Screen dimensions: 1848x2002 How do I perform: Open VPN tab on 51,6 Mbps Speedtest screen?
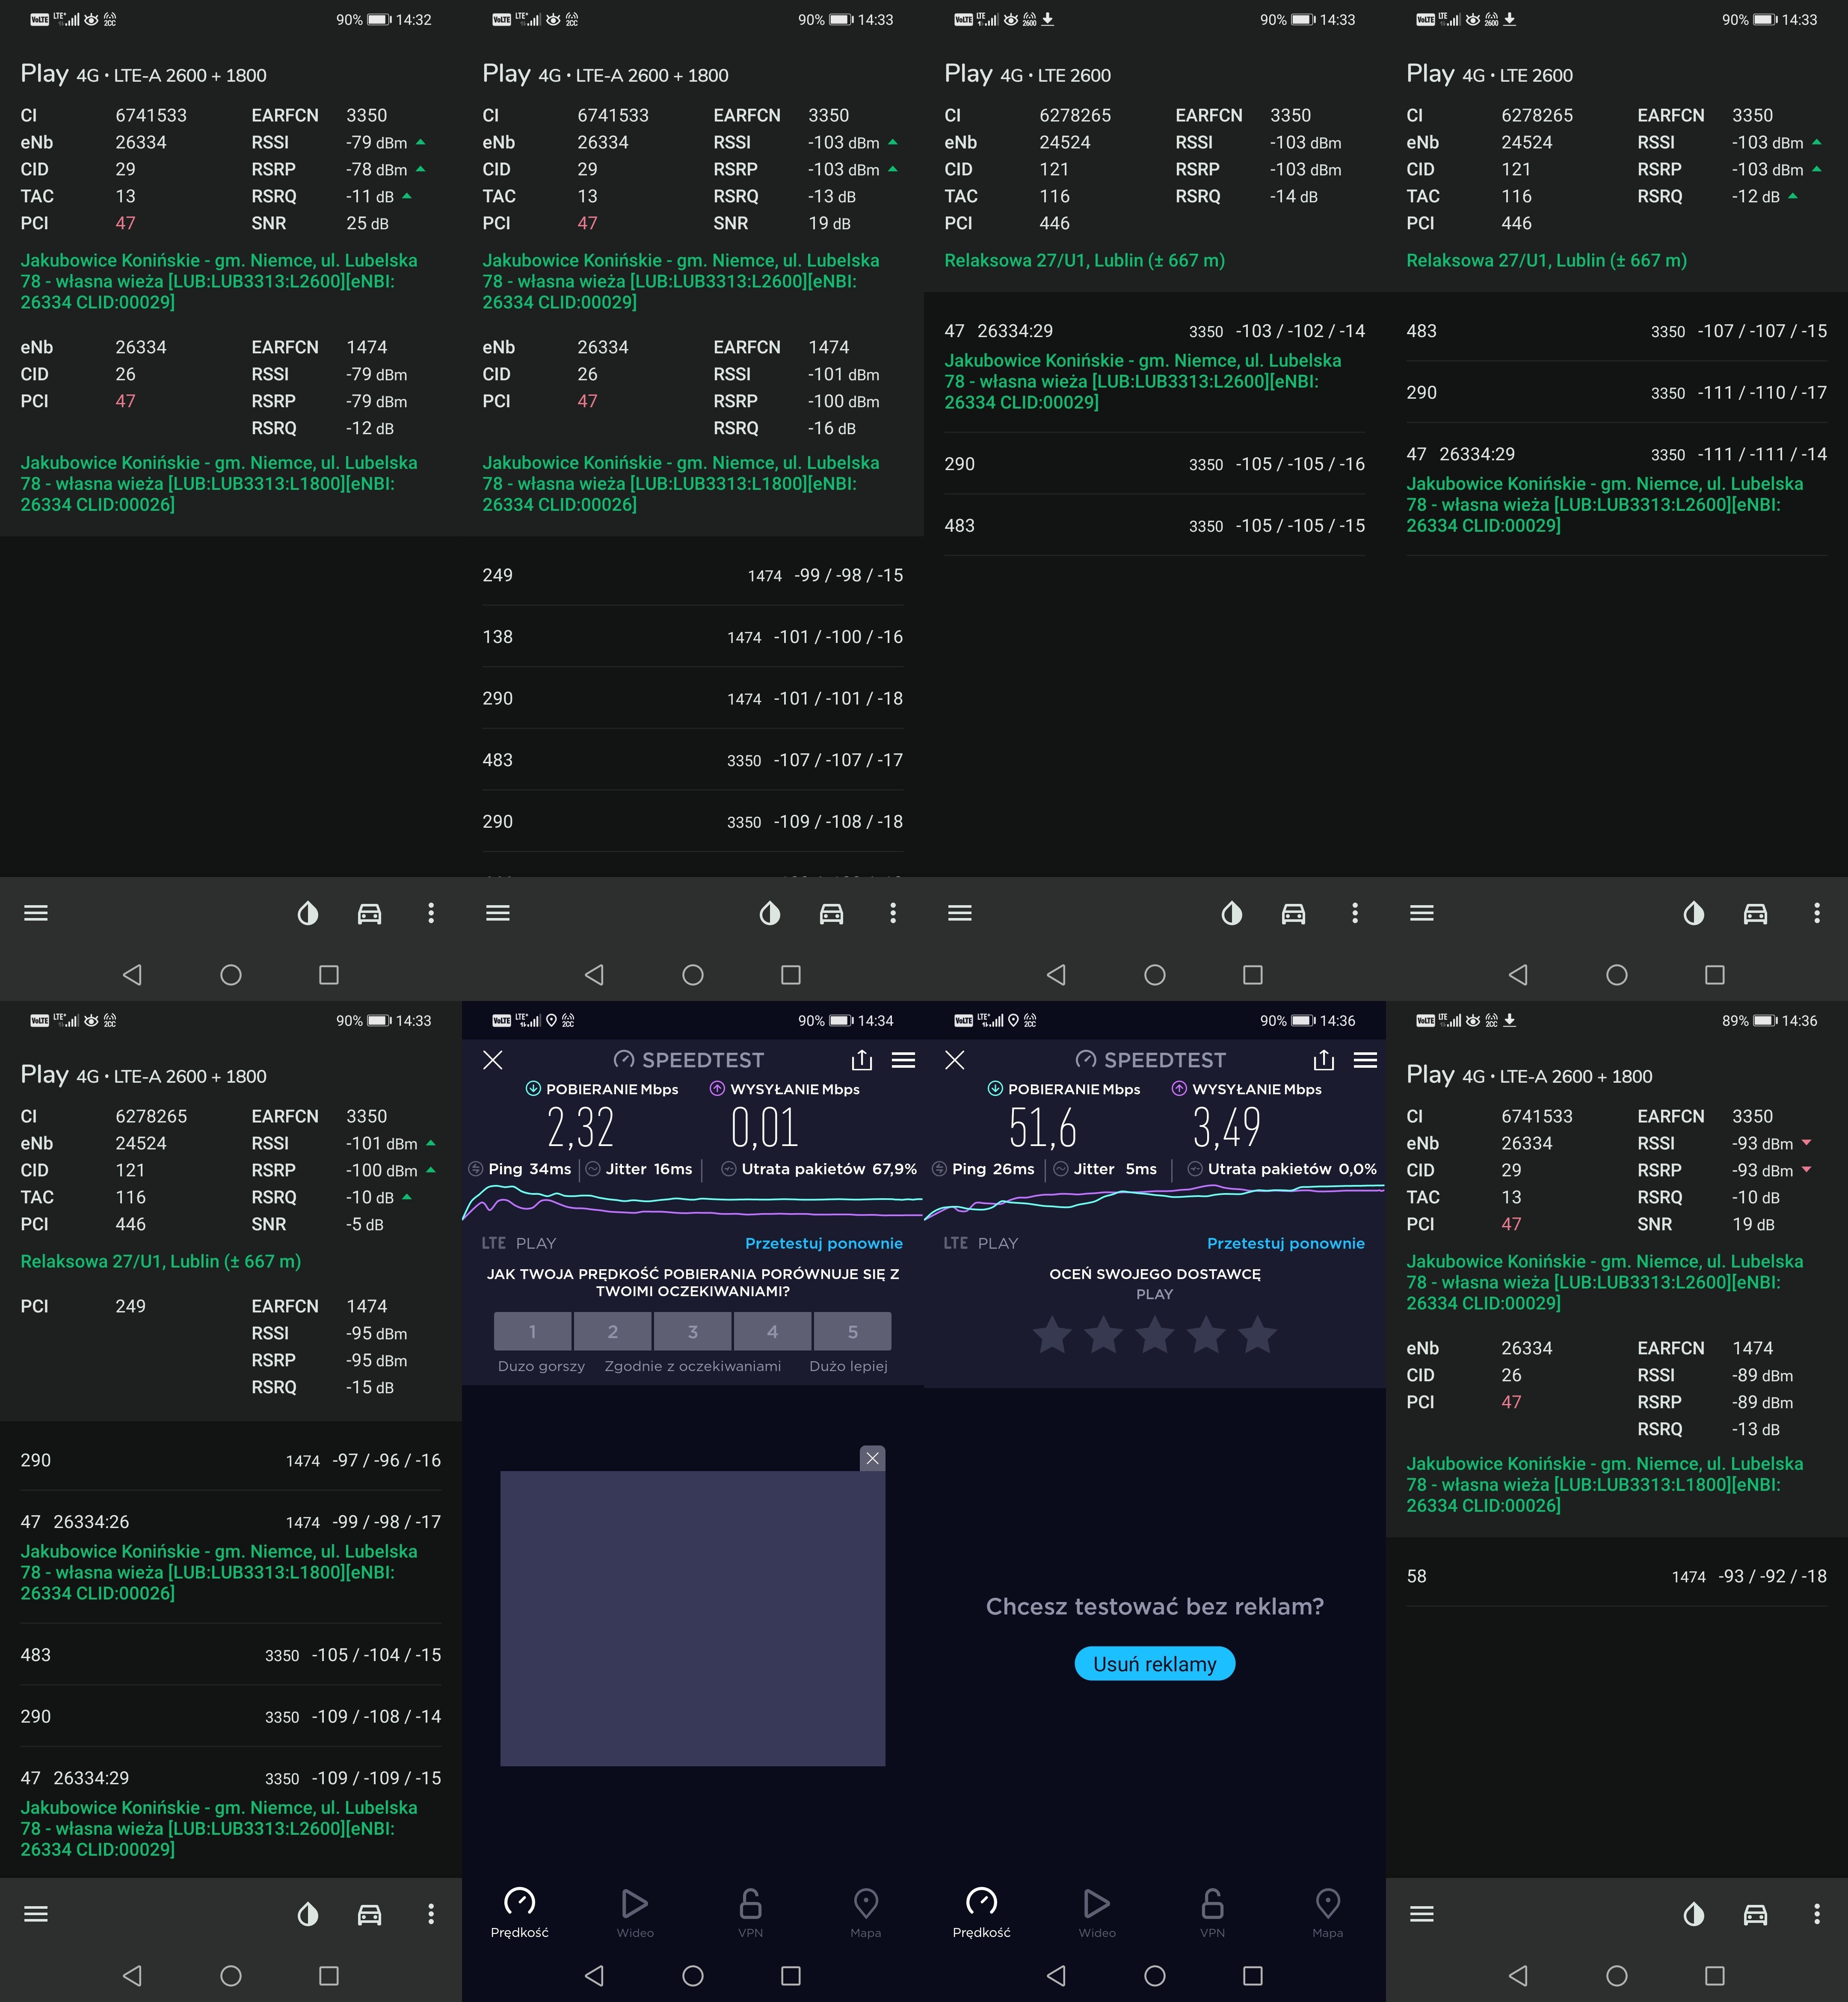click(x=1213, y=1914)
